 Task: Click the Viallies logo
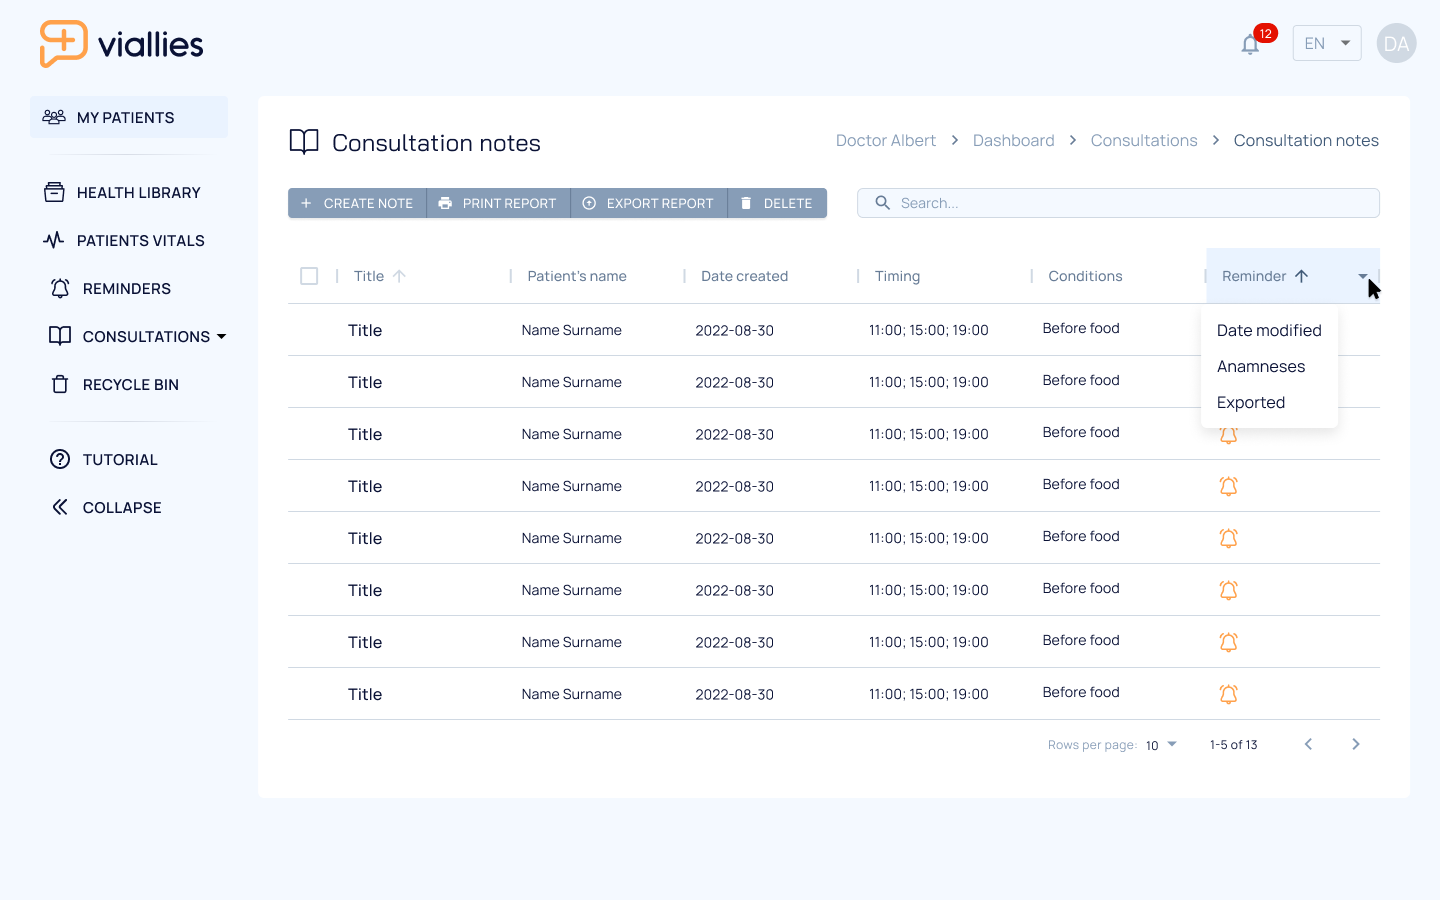(121, 44)
